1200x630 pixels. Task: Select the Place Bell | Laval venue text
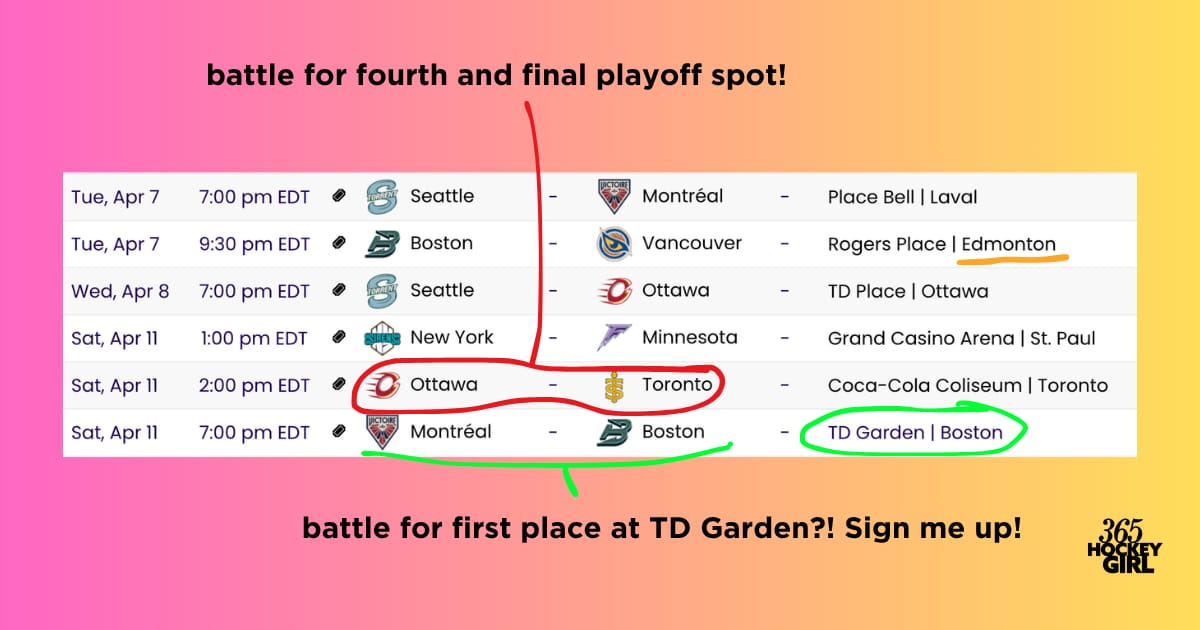pyautogui.click(x=902, y=197)
